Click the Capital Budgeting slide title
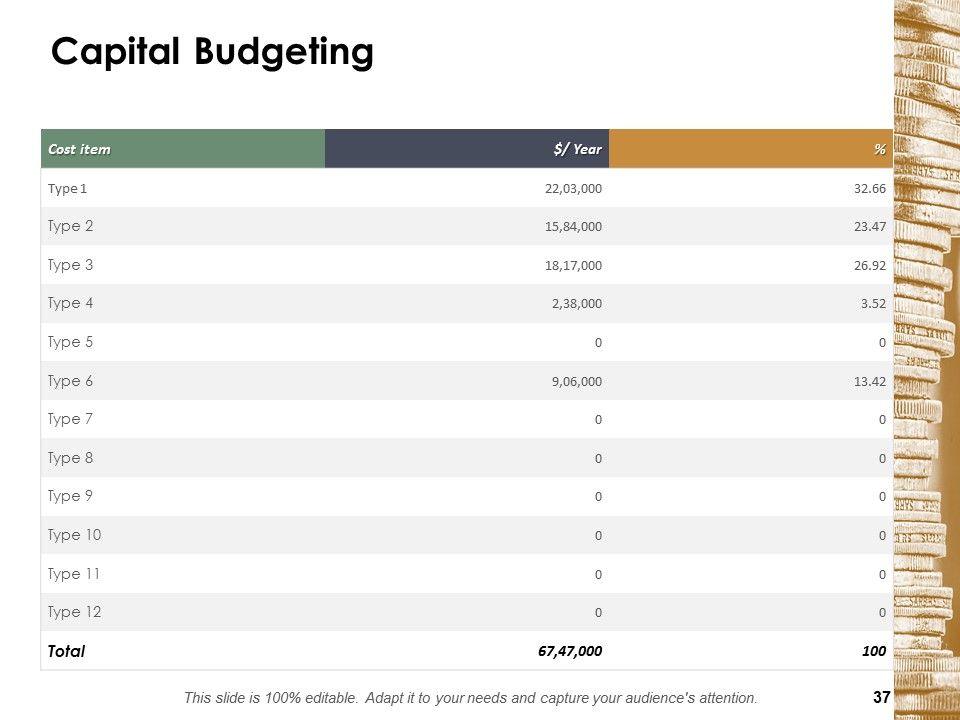This screenshot has width=960, height=720. tap(212, 52)
